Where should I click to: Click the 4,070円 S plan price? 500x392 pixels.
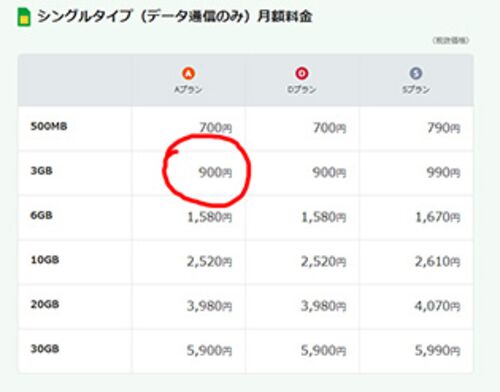pyautogui.click(x=438, y=306)
